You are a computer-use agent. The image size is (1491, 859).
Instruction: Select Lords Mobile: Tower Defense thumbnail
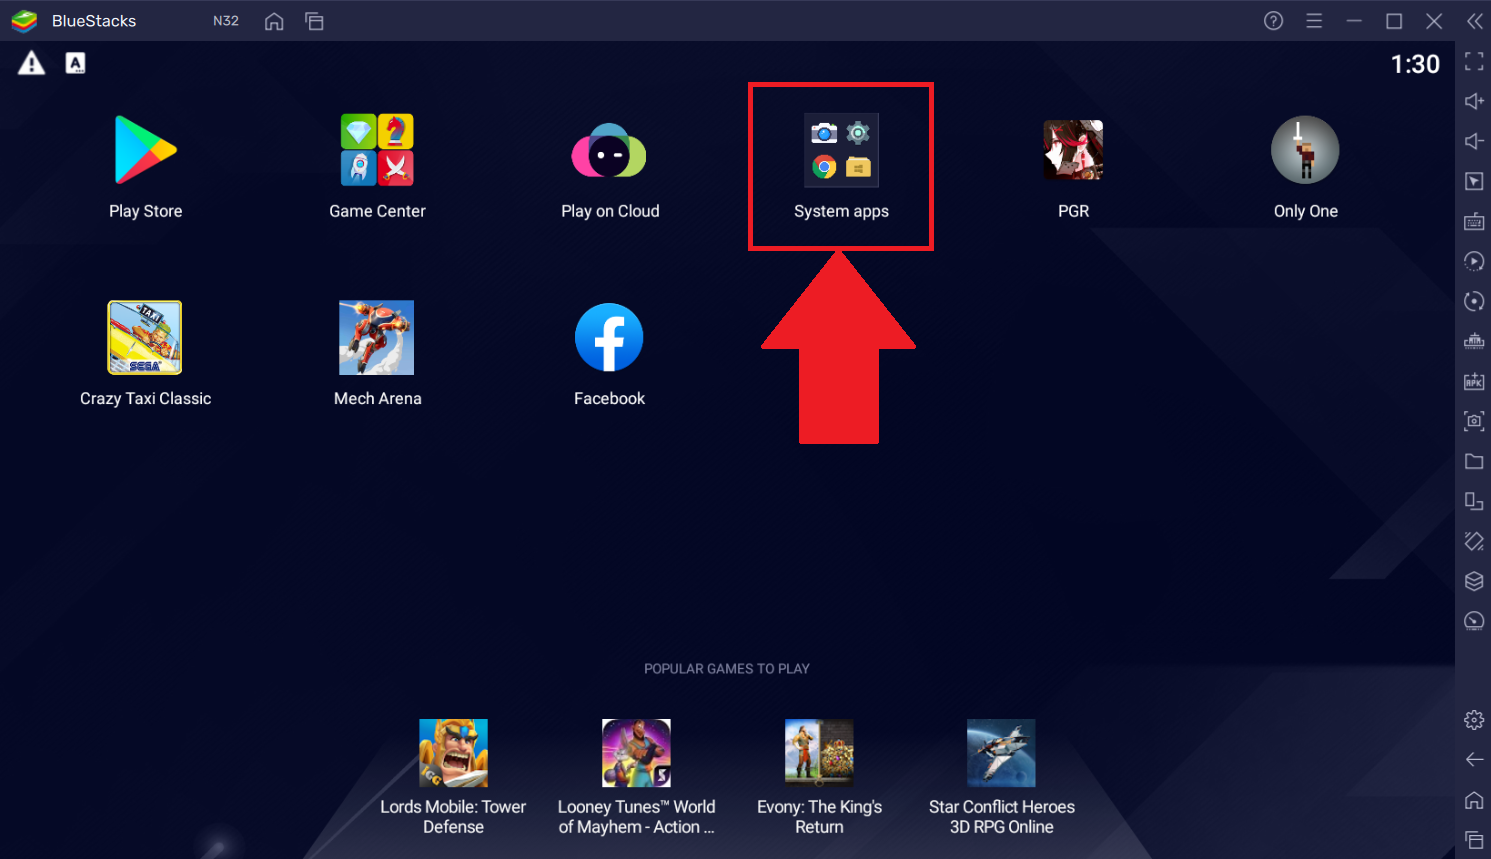coord(453,753)
